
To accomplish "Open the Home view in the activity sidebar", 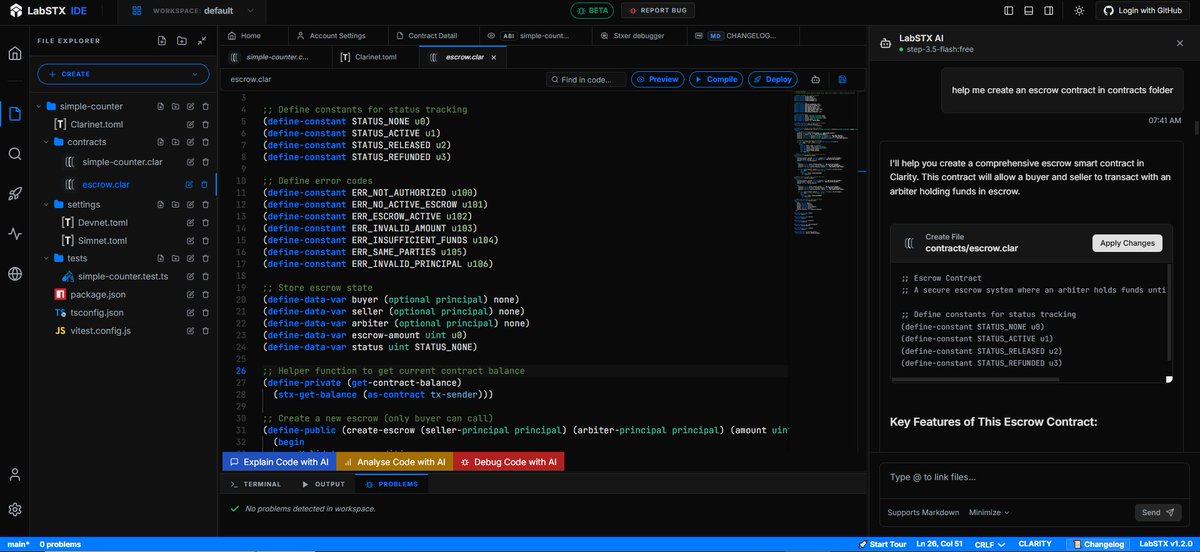I will coord(15,53).
